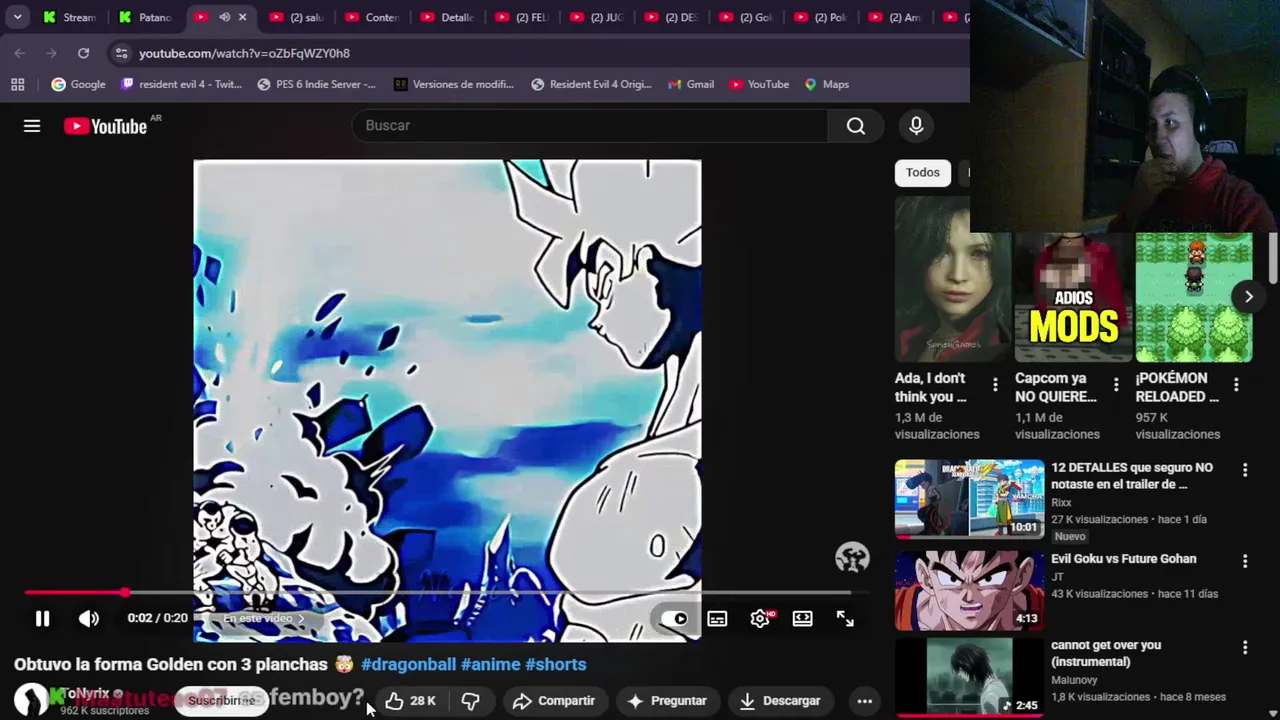Click the youtube.com address bar URL
Image resolution: width=1280 pixels, height=720 pixels.
[244, 53]
